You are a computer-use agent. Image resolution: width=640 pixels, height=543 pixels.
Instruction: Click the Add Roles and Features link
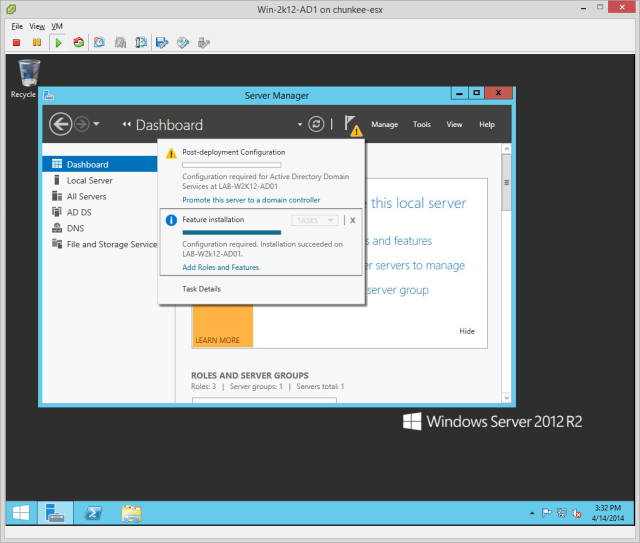(x=220, y=267)
